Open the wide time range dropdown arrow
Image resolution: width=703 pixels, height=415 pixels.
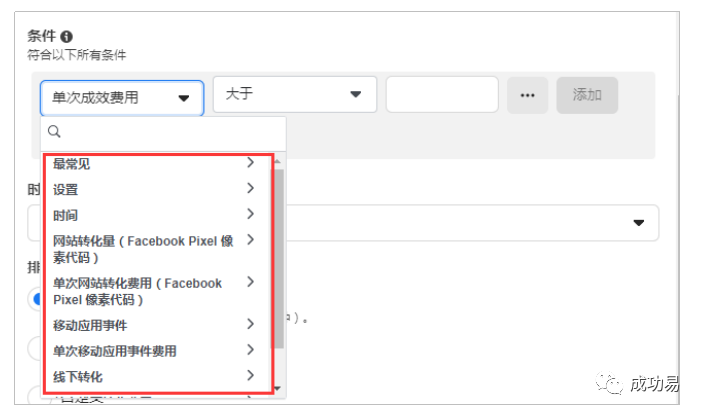coord(639,223)
